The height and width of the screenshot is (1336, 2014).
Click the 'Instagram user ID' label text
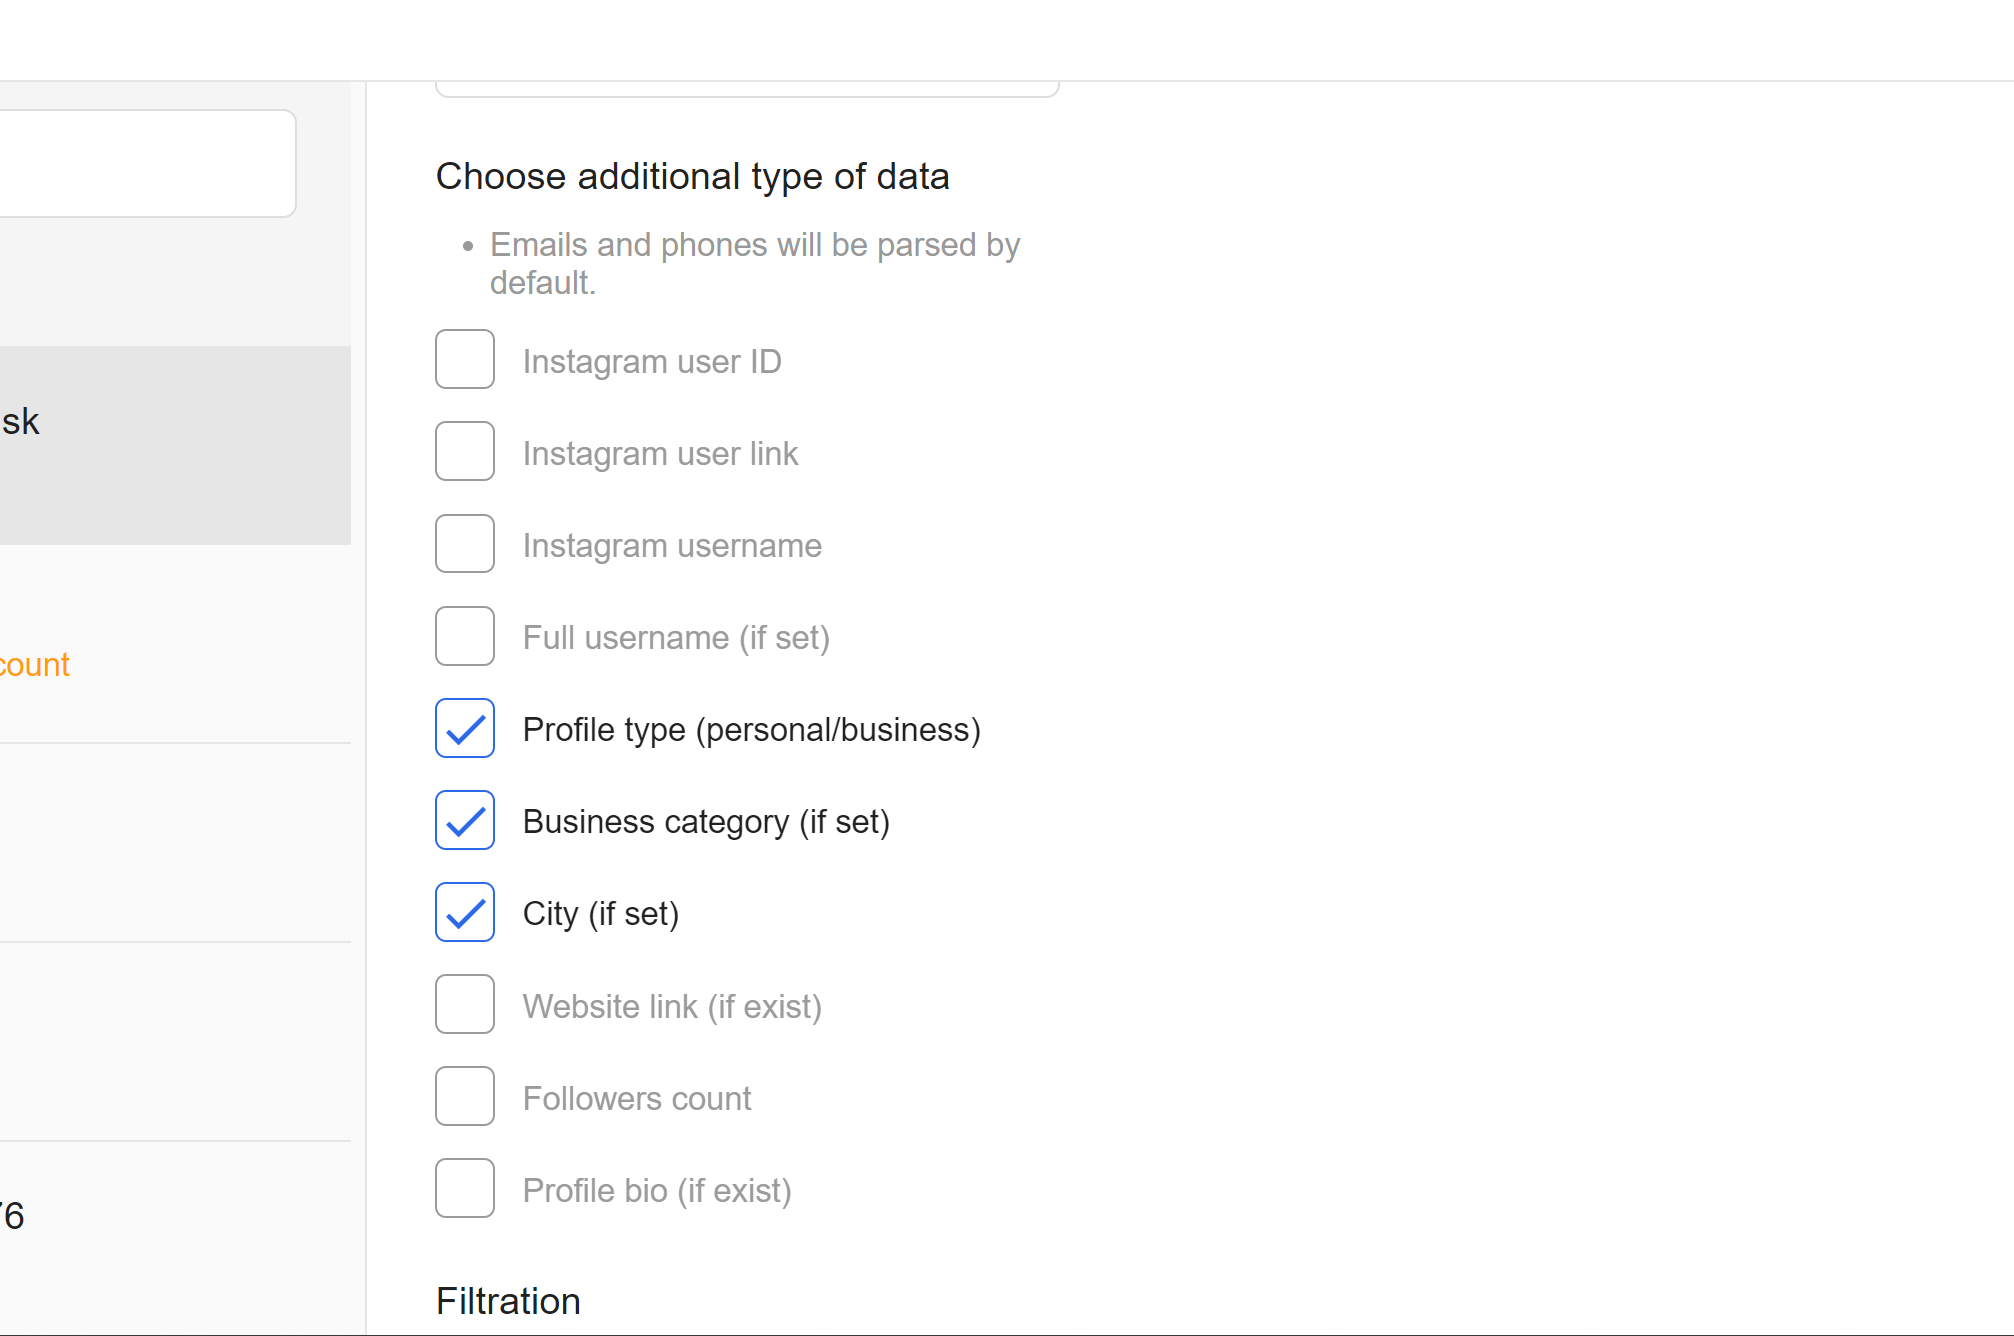point(652,361)
